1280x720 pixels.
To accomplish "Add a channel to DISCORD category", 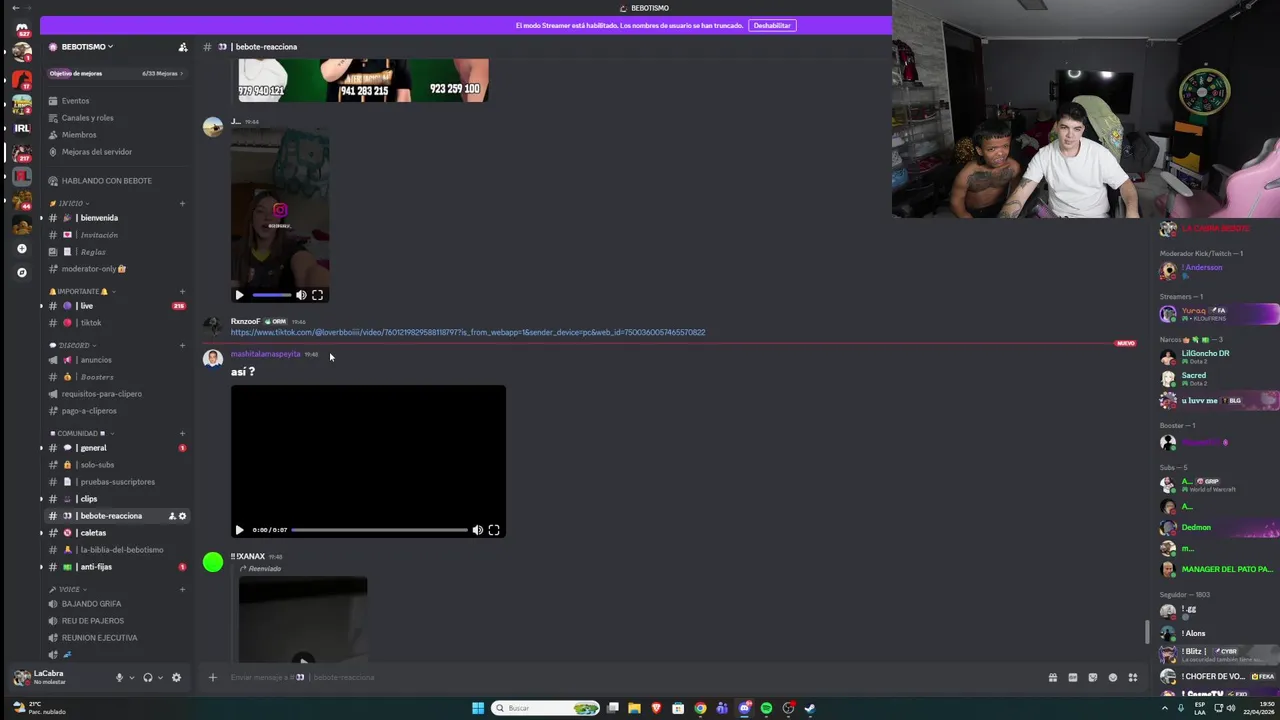I will click(182, 345).
